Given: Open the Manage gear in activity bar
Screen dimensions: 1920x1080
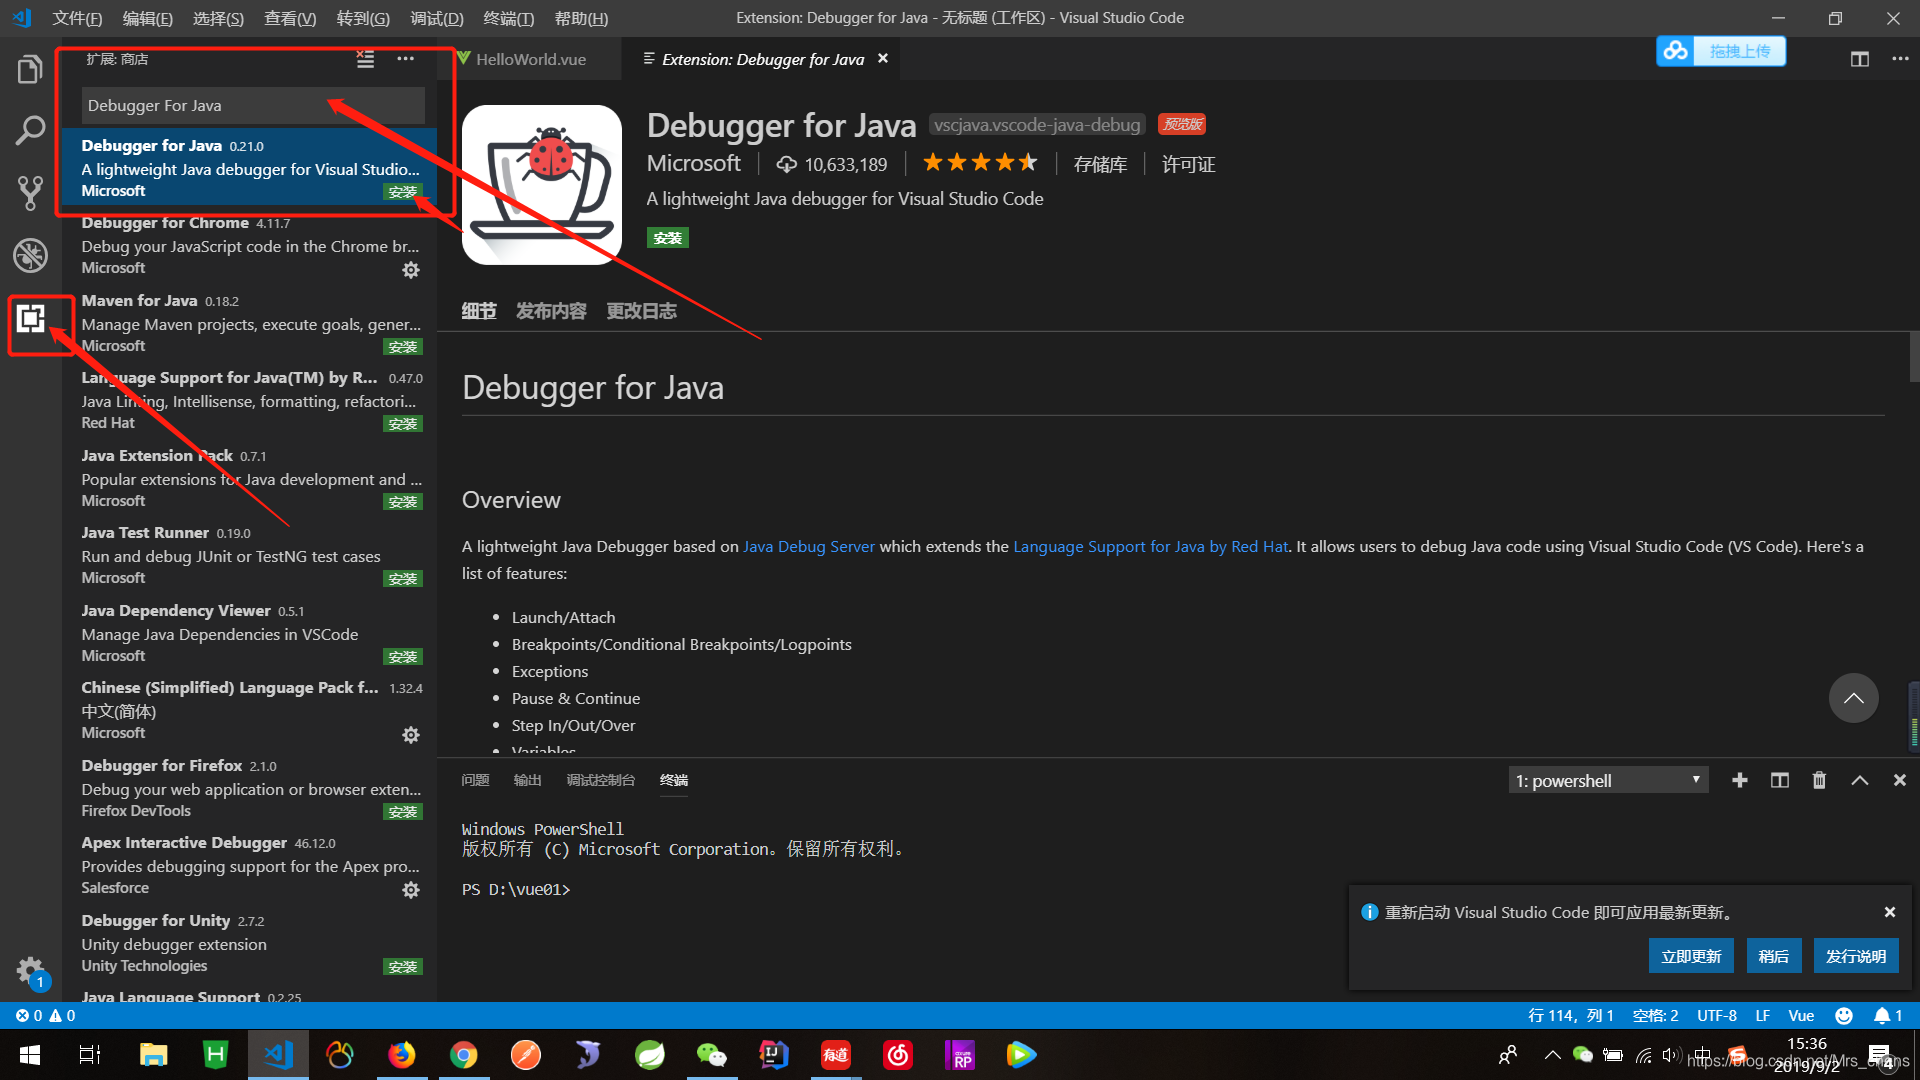Looking at the screenshot, I should point(30,970).
